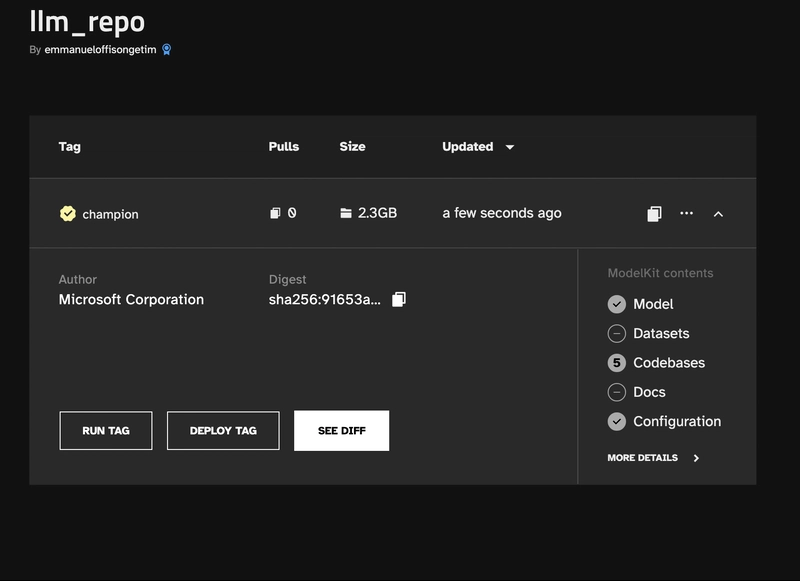Click the yellow champion tag badge
Screen dimensions: 800x581
(68, 214)
